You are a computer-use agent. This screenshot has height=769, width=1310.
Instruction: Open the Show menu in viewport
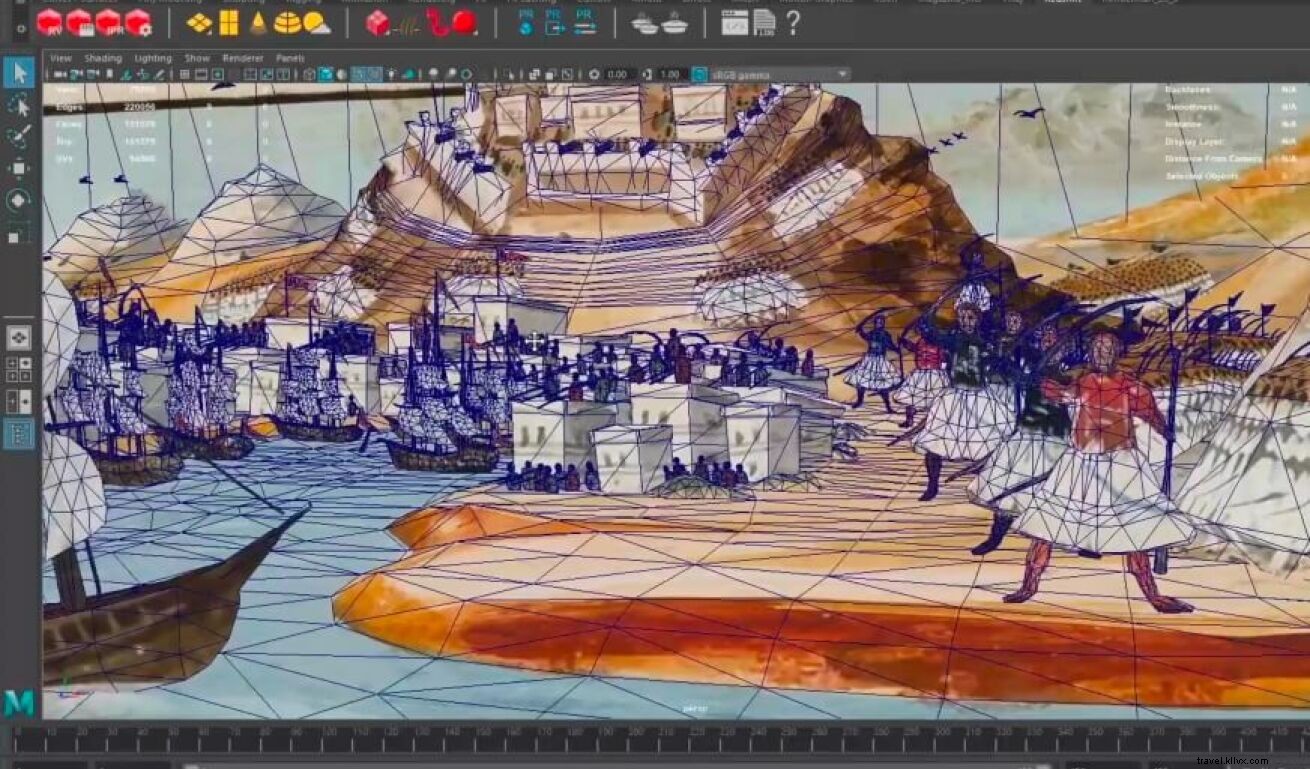pos(197,58)
